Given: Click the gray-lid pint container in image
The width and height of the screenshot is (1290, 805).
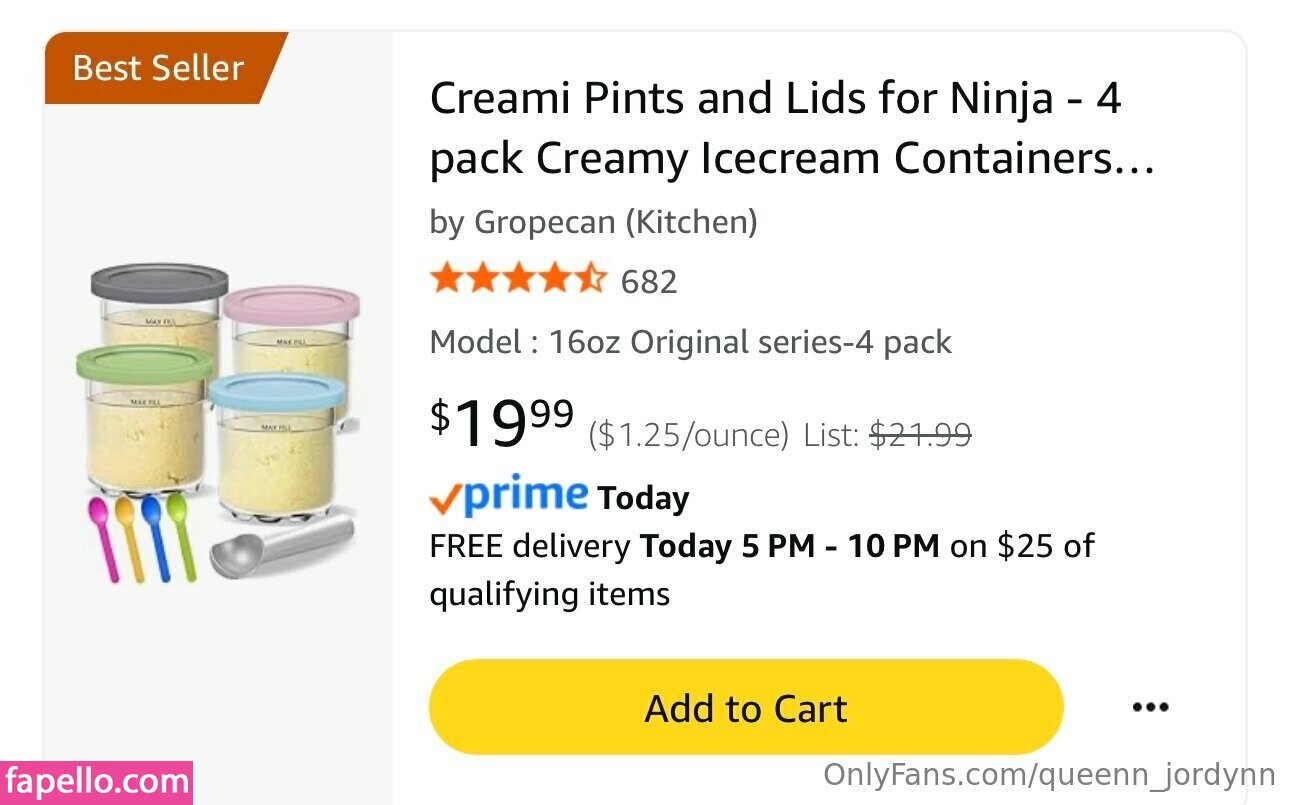Looking at the screenshot, I should click(x=160, y=300).
